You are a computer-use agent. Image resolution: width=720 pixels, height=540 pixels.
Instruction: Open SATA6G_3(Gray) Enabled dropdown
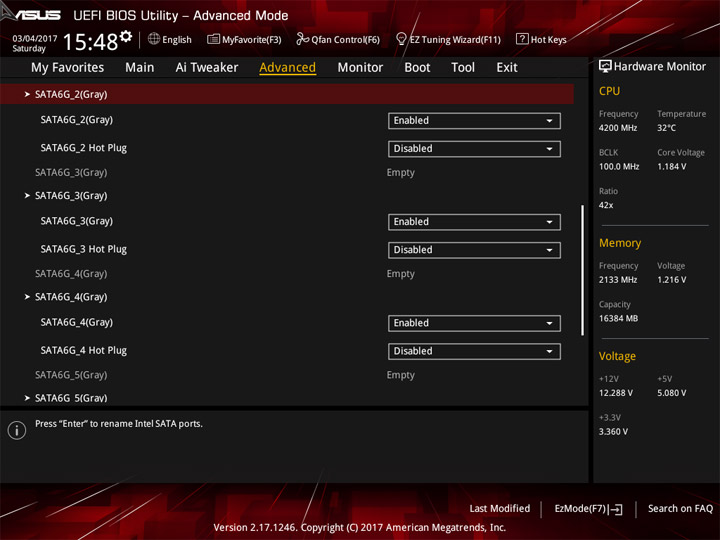tap(474, 222)
